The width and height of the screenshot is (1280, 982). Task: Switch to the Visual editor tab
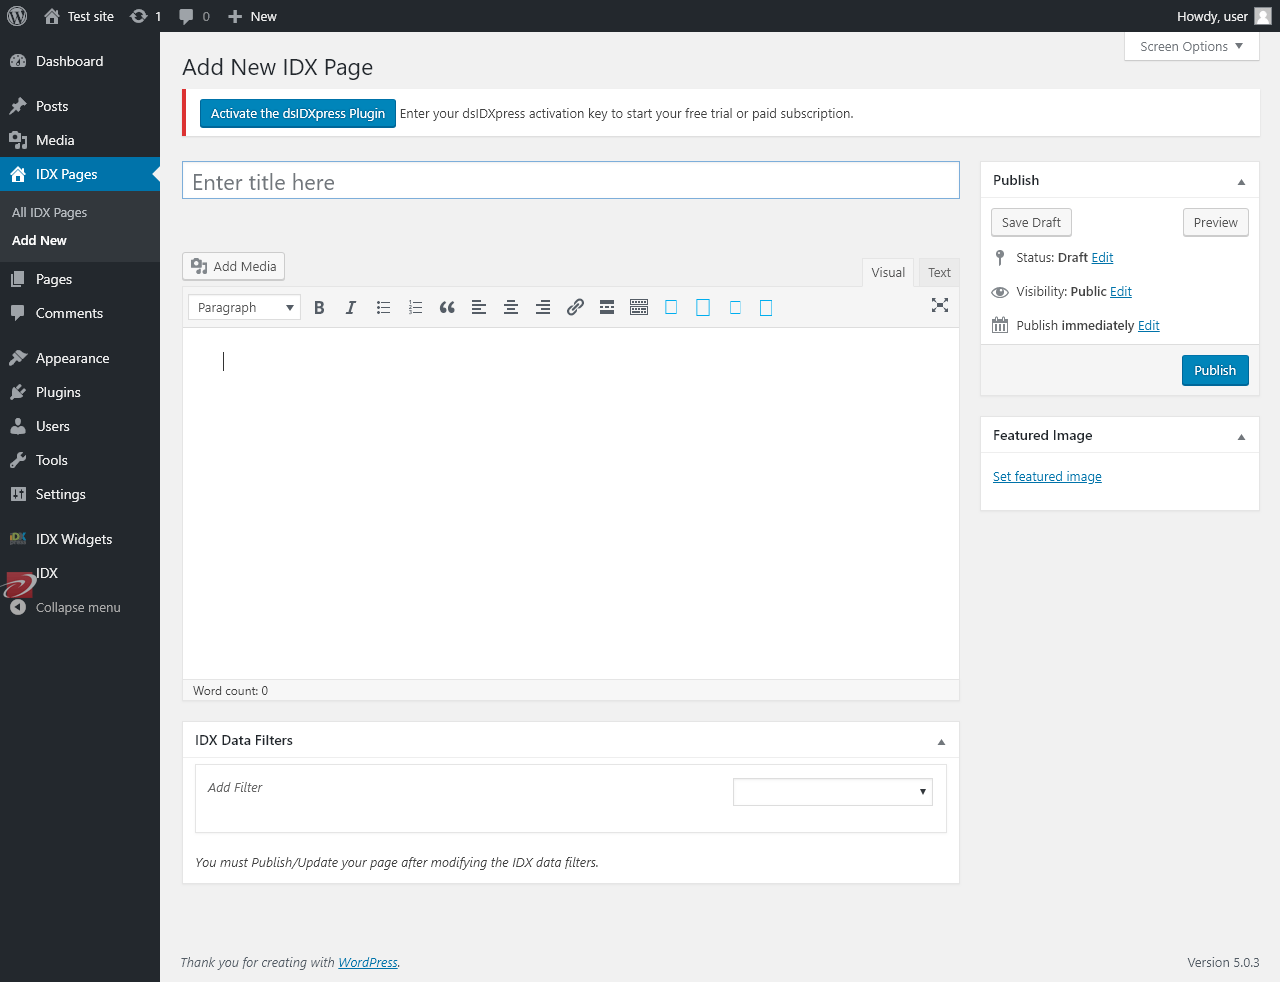[888, 272]
